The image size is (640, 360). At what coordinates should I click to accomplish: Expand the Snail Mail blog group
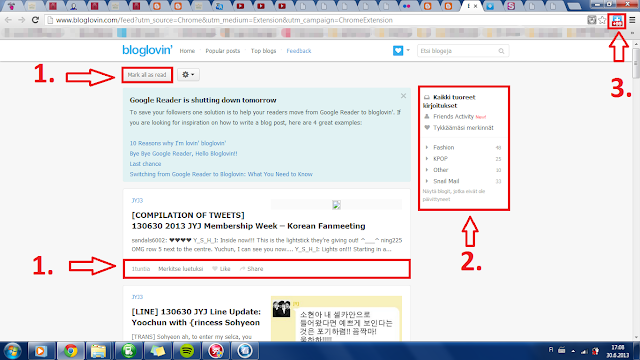point(427,181)
